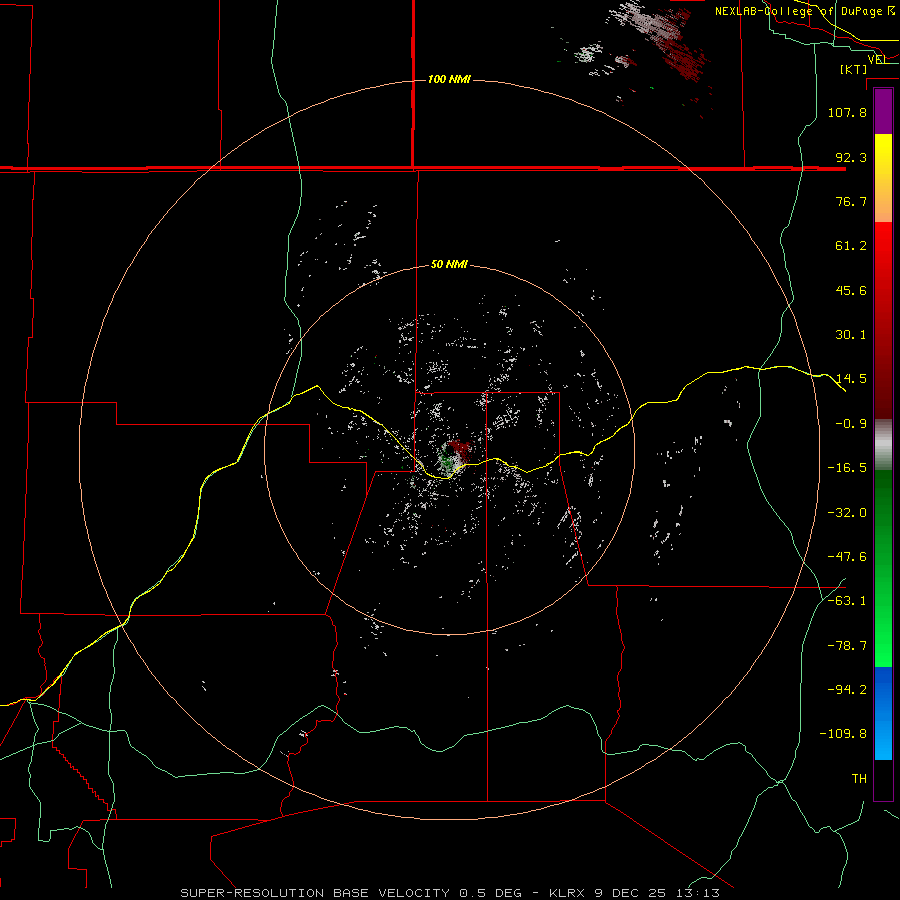
Task: Select the -16.5 scale value
Action: coord(847,468)
